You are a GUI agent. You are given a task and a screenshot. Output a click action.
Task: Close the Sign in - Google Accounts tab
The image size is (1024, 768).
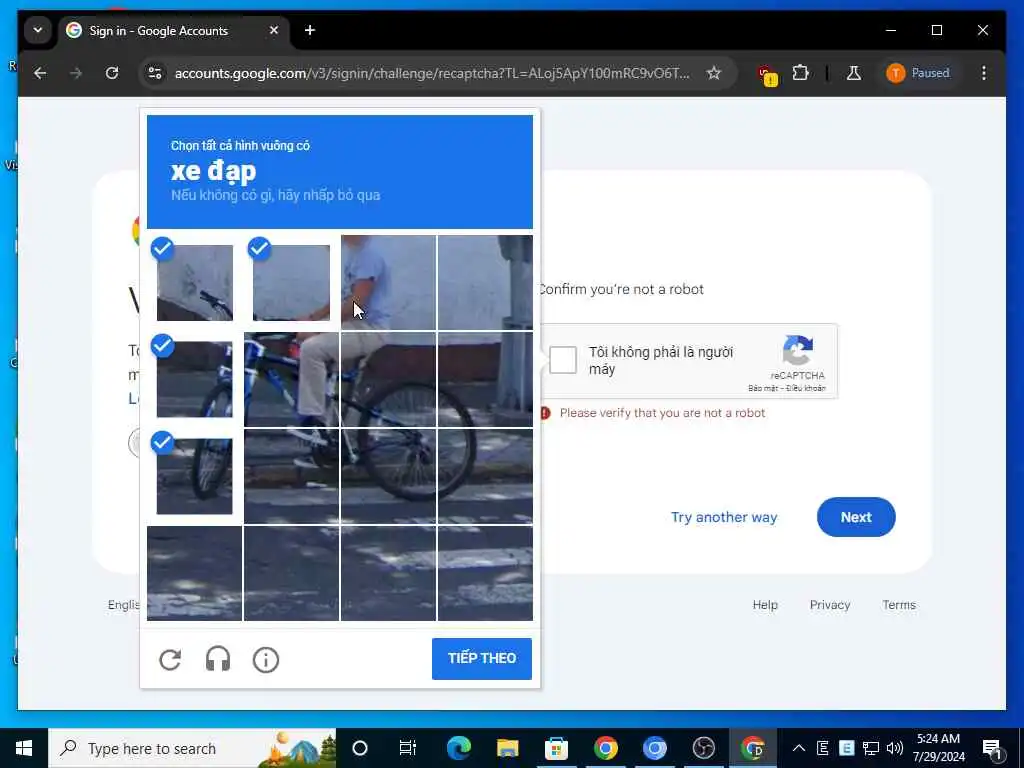274,30
